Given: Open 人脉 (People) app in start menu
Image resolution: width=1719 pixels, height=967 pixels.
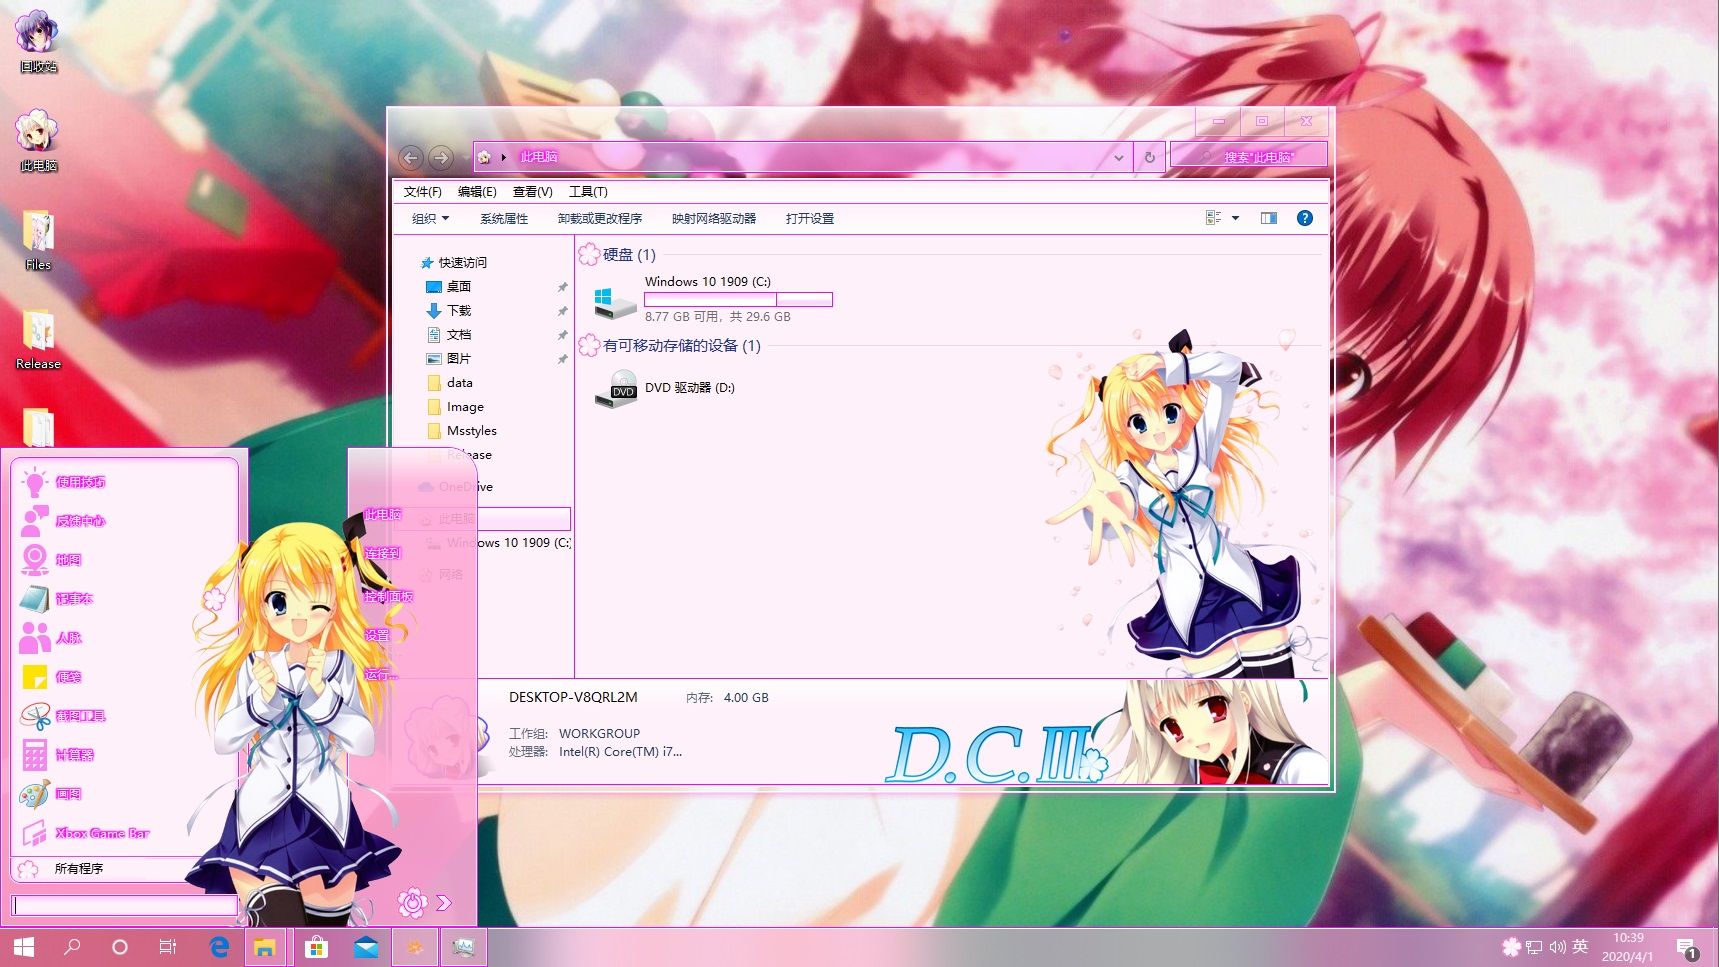Looking at the screenshot, I should click(52, 638).
